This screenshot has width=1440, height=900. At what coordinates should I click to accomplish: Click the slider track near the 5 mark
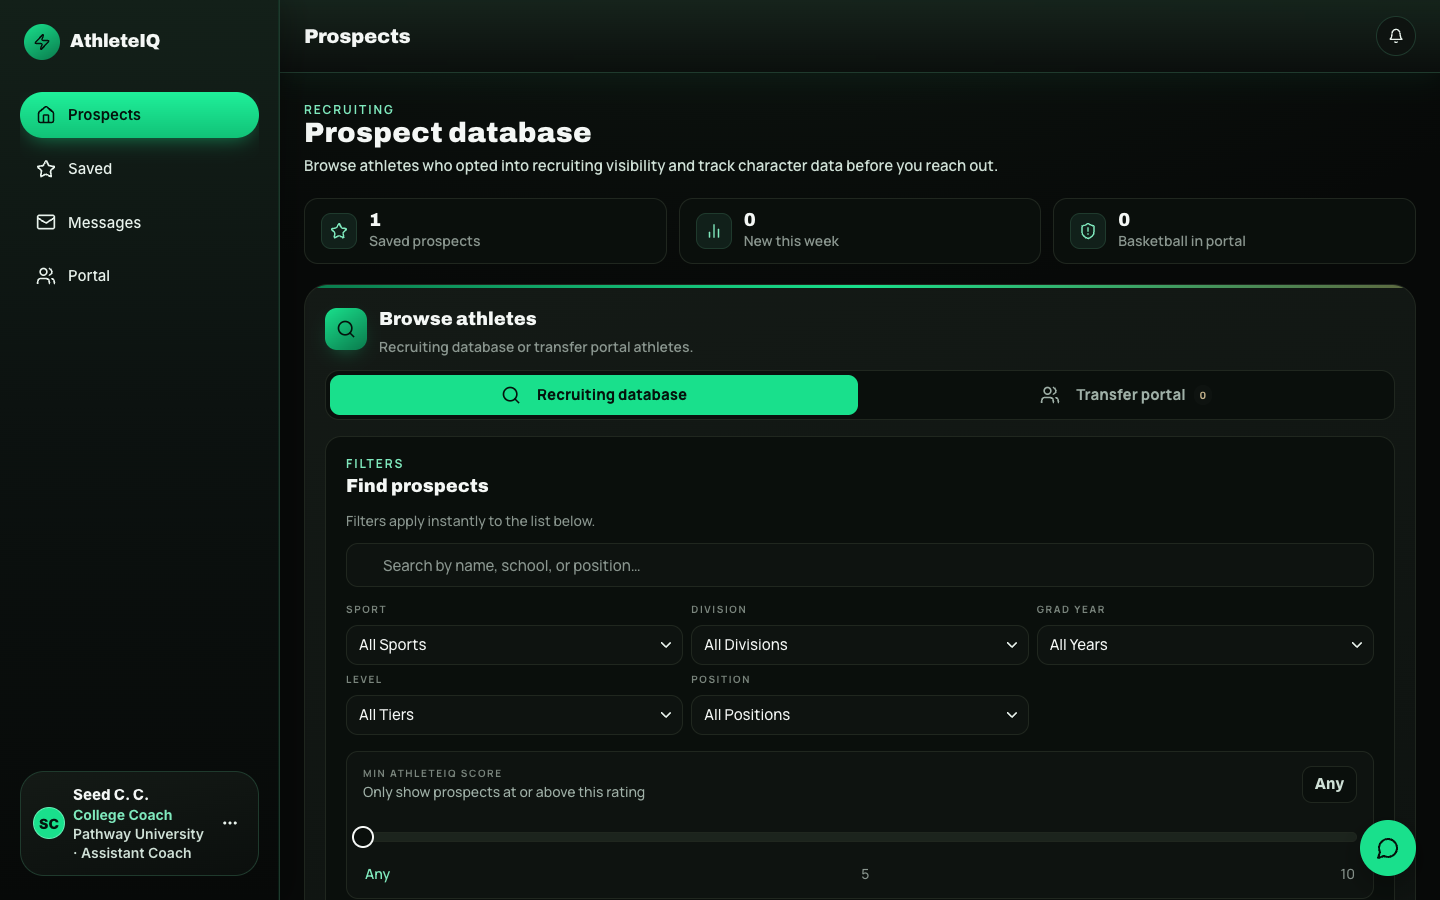click(860, 837)
